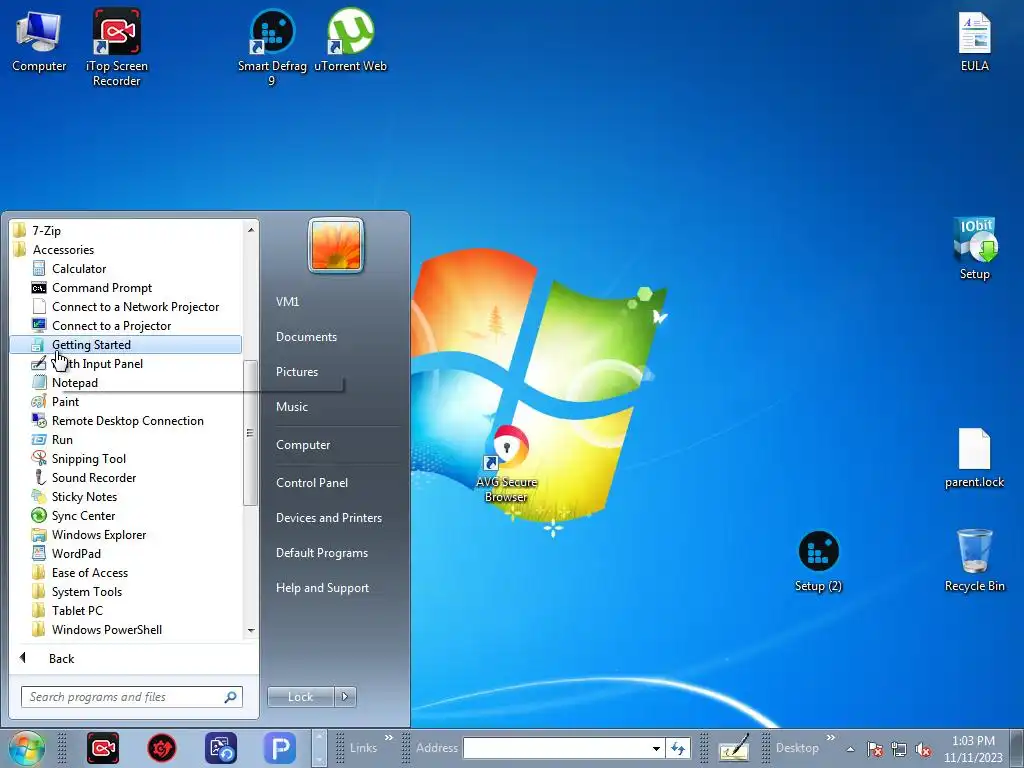Image resolution: width=1024 pixels, height=768 pixels.
Task: Open Tablet PC Input Panel taskbar icon
Action: click(x=733, y=748)
